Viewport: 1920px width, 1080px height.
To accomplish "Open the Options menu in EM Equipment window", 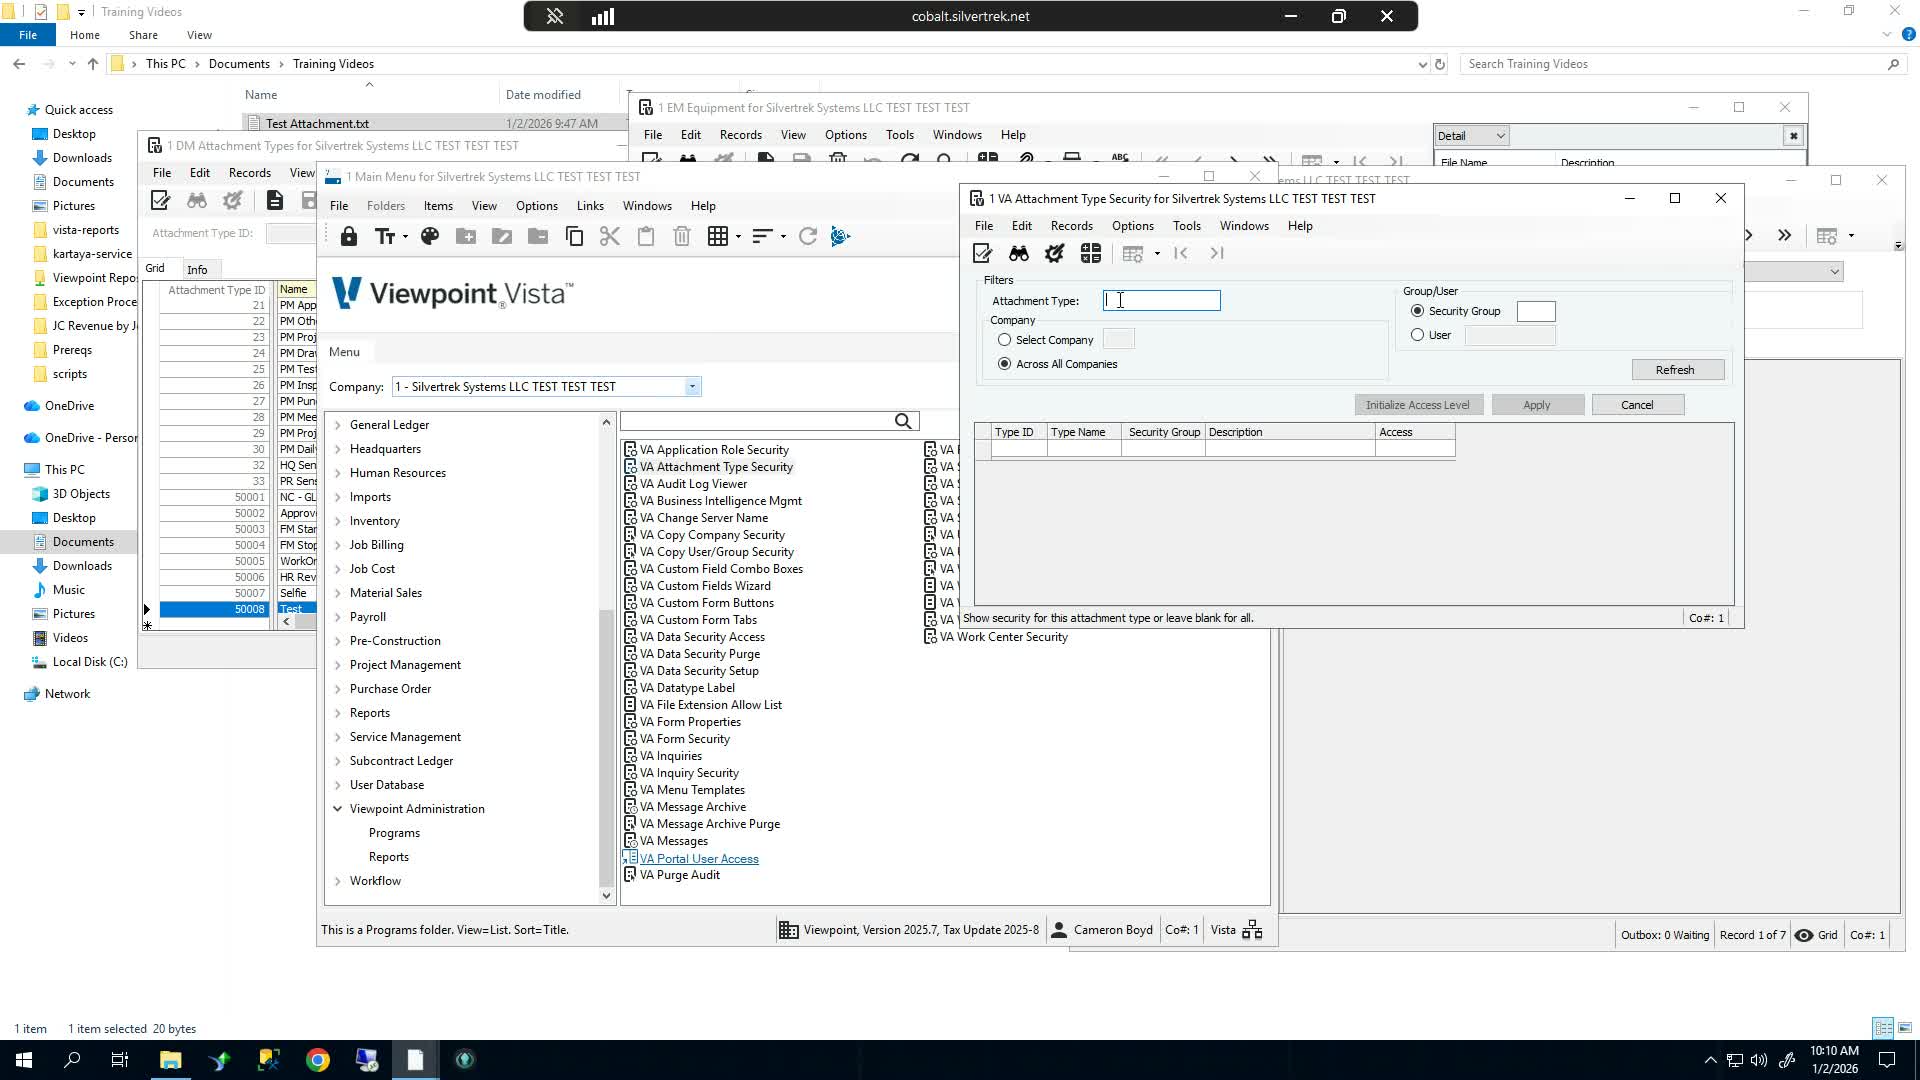I will click(846, 135).
